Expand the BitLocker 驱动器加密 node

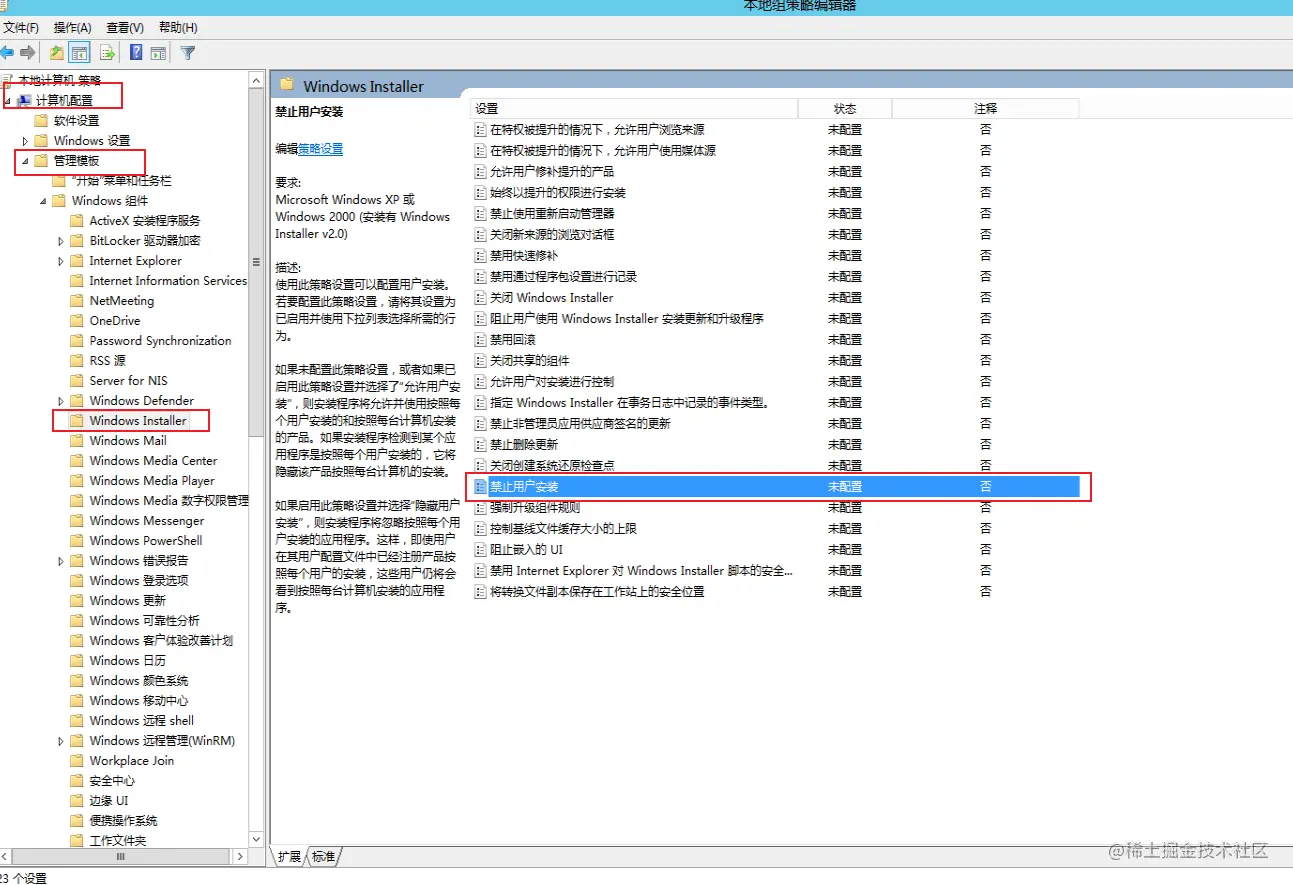click(x=61, y=241)
